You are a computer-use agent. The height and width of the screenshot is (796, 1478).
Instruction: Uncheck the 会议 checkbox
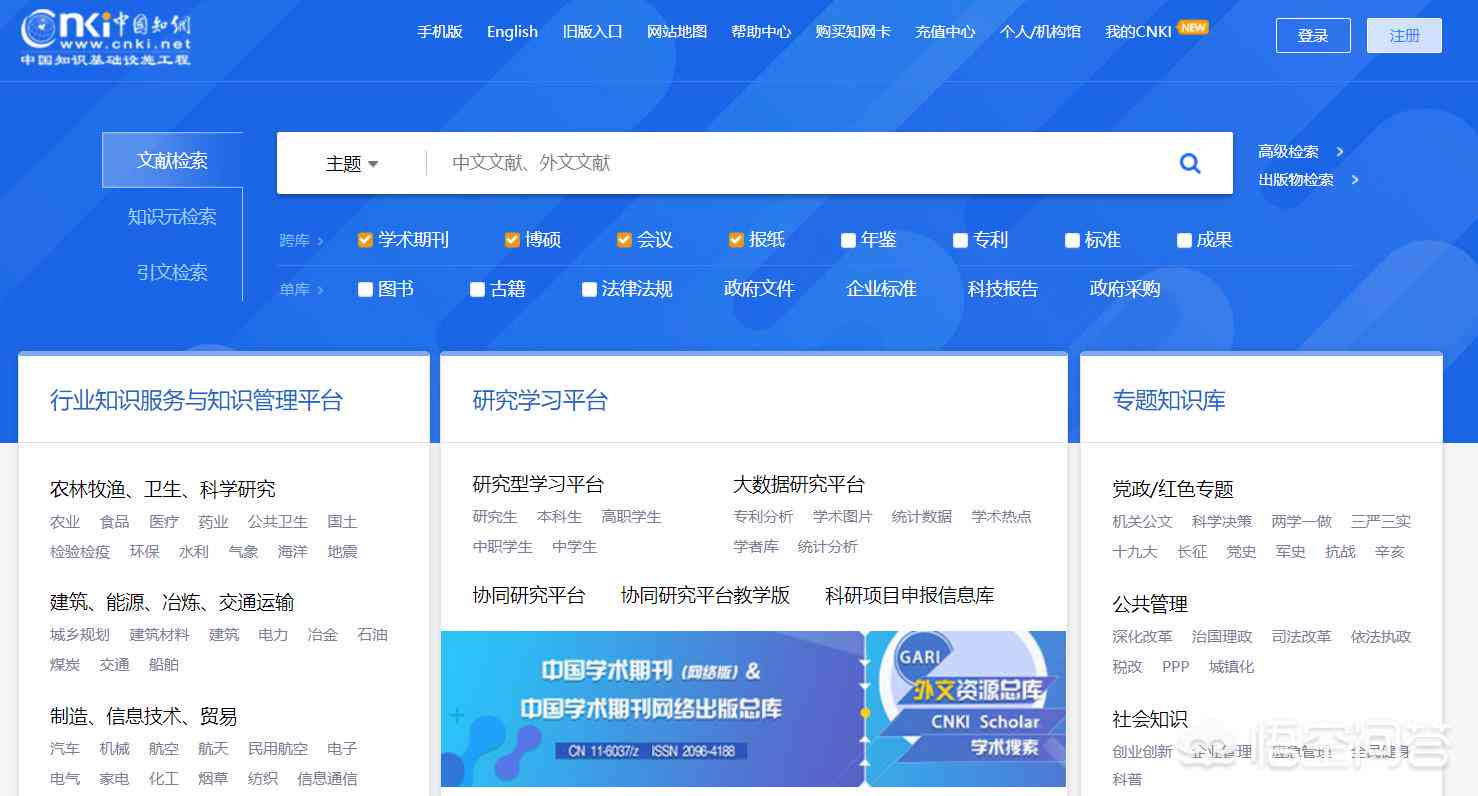click(x=624, y=240)
